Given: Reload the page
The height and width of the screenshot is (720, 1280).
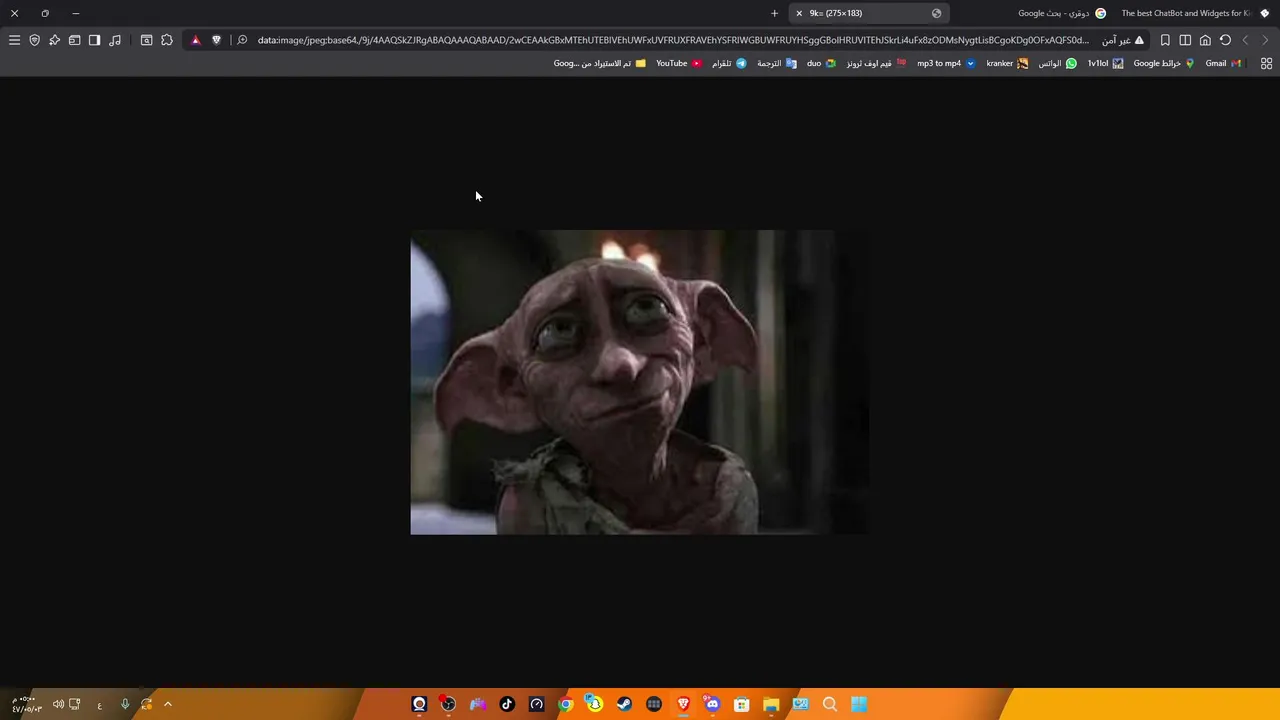Looking at the screenshot, I should pos(1225,40).
